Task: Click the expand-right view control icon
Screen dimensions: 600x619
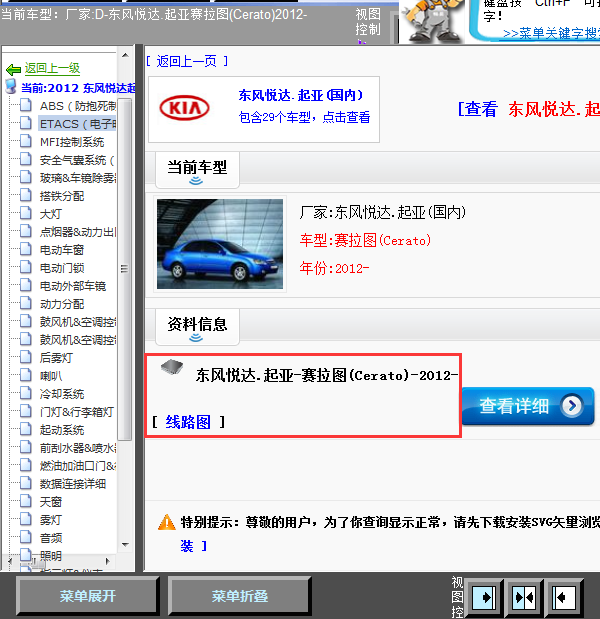Action: coord(484,597)
